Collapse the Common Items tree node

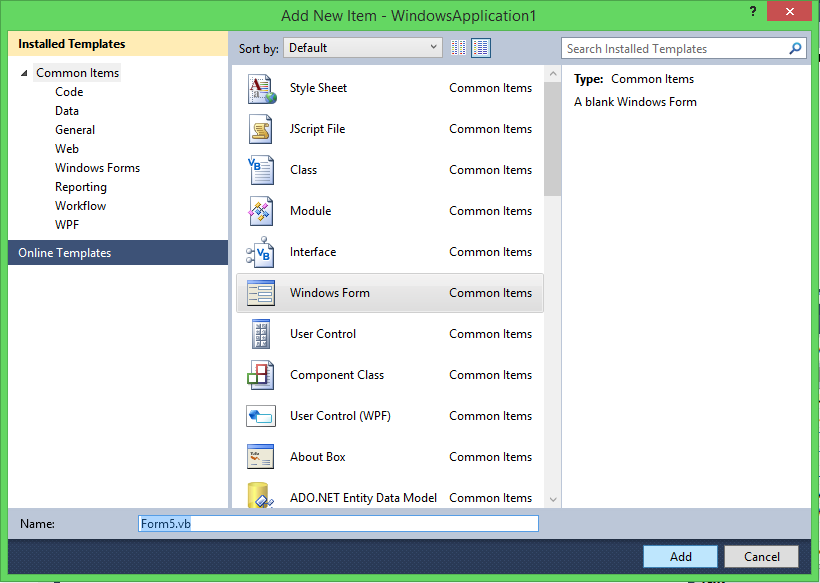tap(25, 72)
